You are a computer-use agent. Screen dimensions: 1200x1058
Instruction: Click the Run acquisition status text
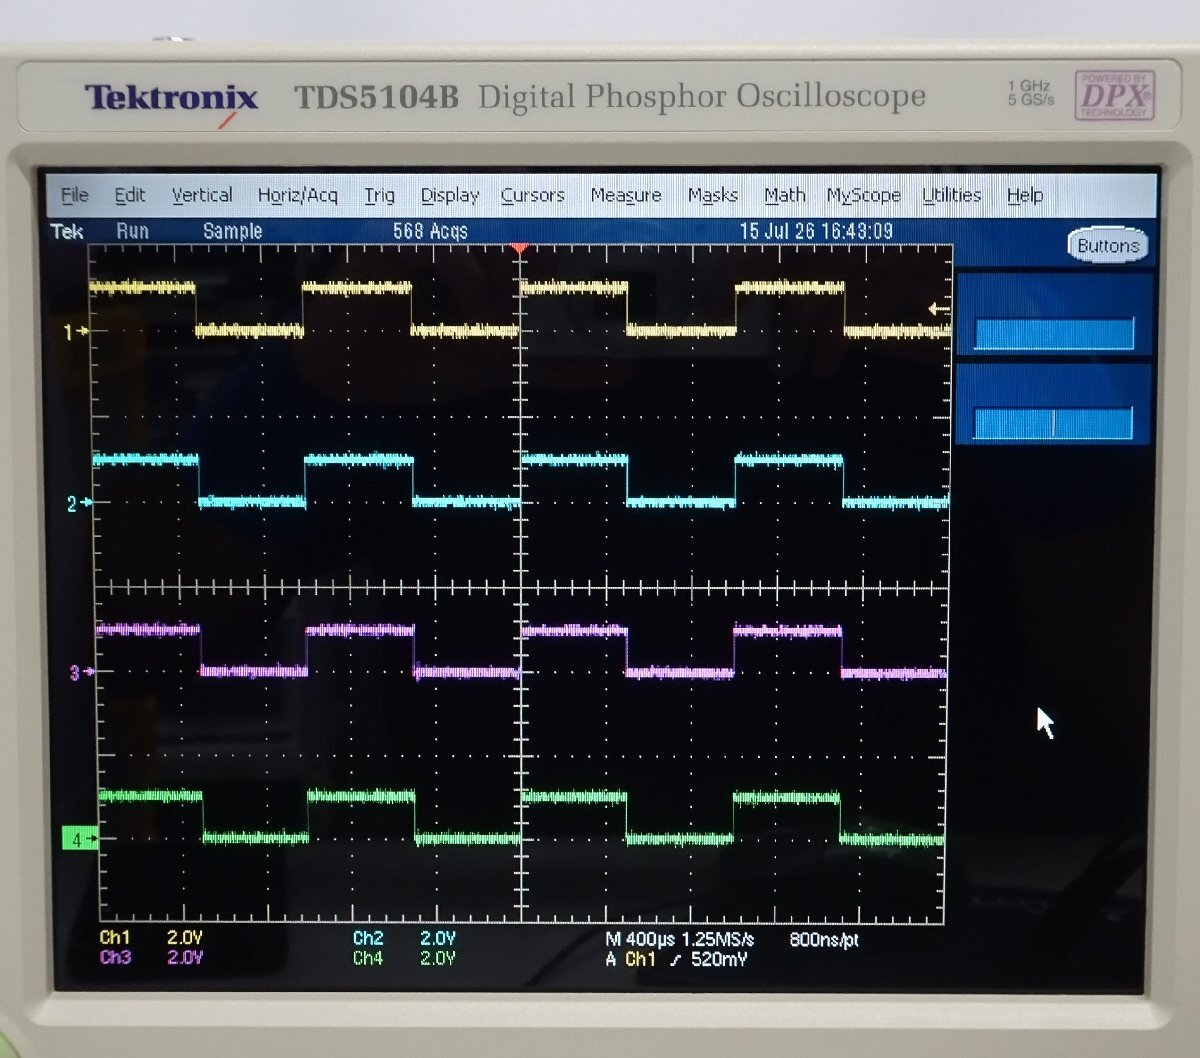132,231
